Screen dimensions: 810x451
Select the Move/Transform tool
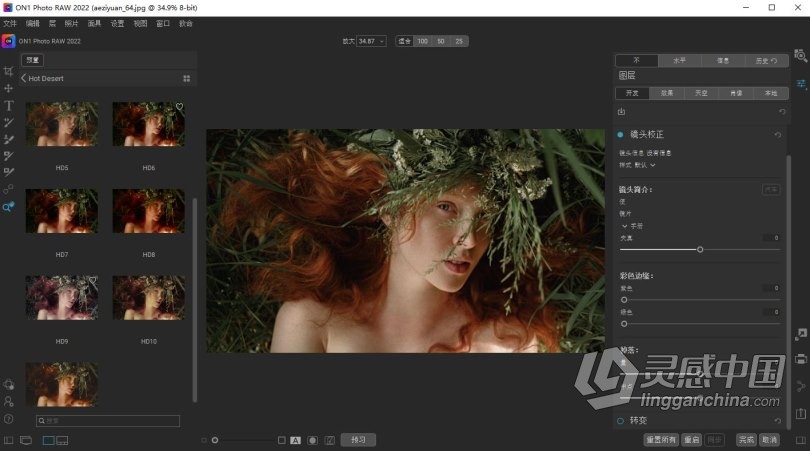click(x=8, y=88)
